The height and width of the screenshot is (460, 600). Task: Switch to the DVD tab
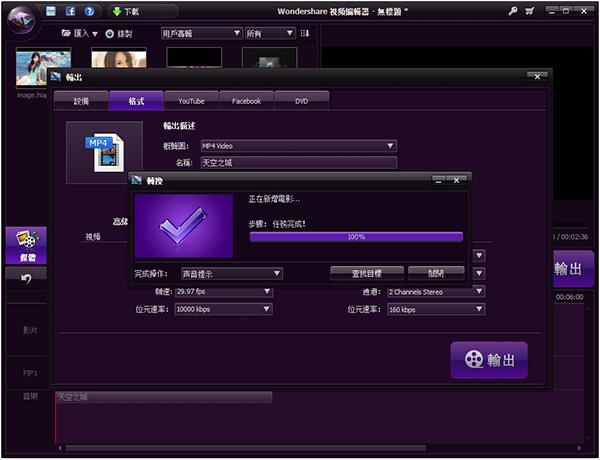pos(302,101)
